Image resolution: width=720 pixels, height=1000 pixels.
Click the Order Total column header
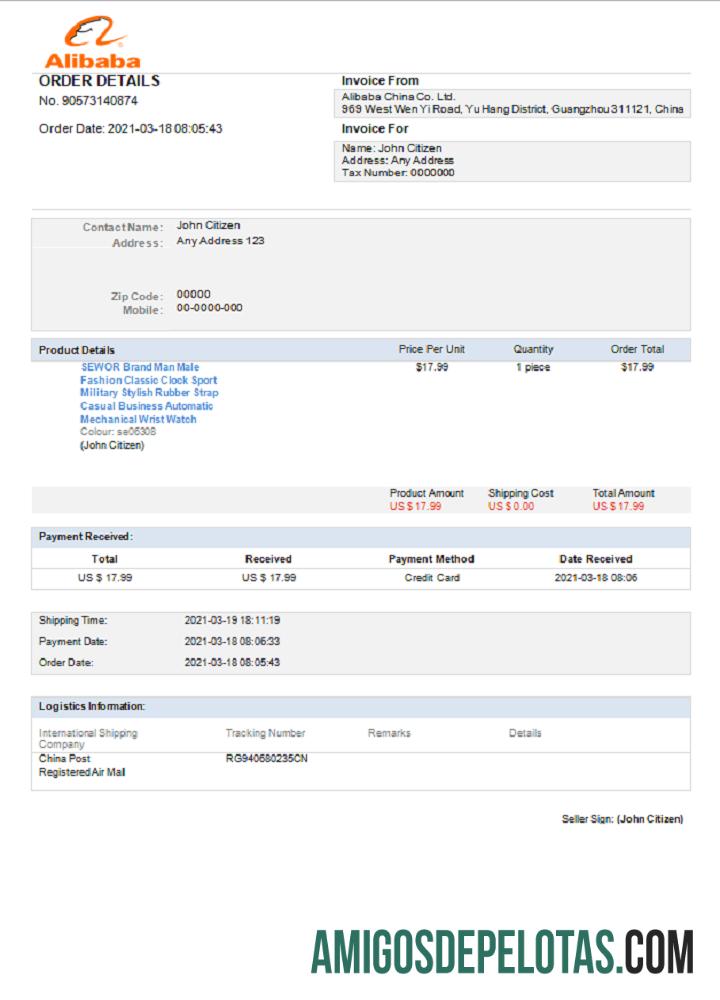[637, 350]
